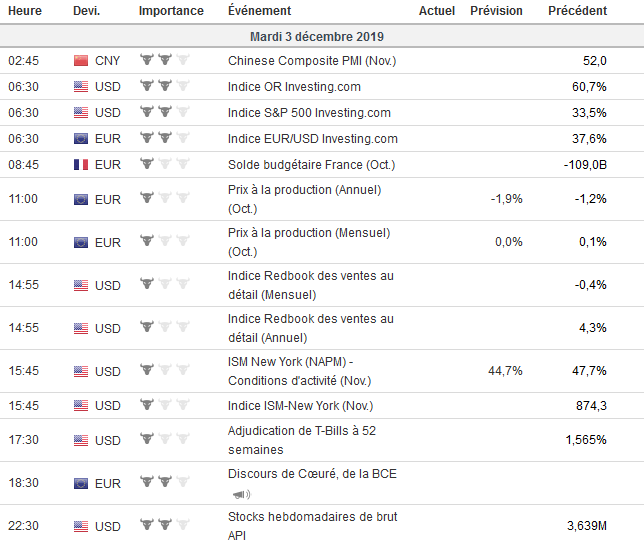Open Solde budgétaire France (Oct.) event
The image size is (644, 546).
tap(312, 164)
